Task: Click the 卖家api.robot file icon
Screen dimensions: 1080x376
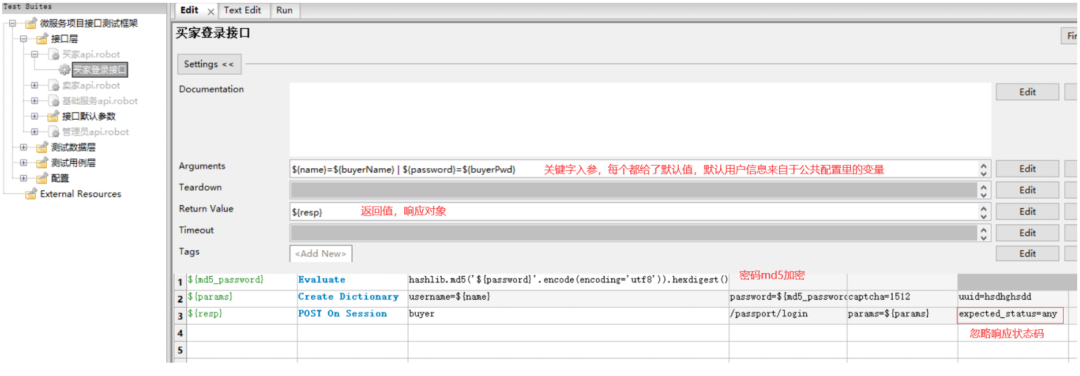Action: pos(54,85)
